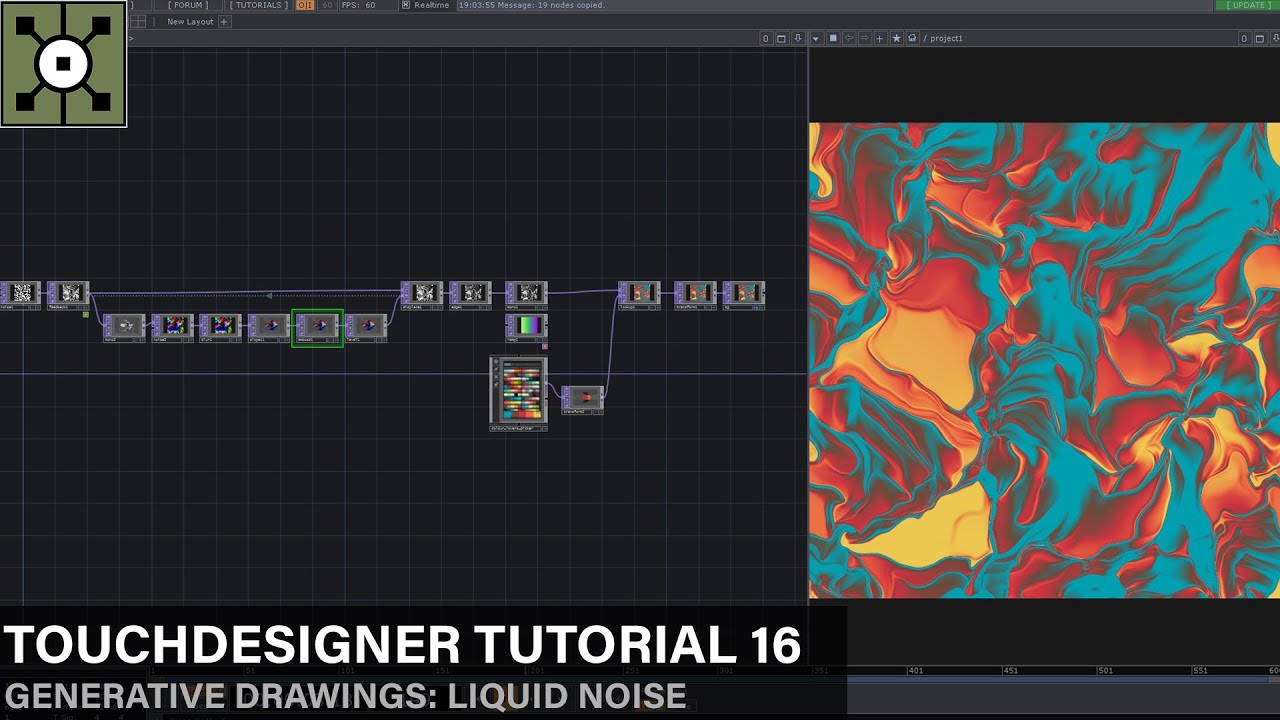Maximize right pane with window icon

pos(1261,38)
